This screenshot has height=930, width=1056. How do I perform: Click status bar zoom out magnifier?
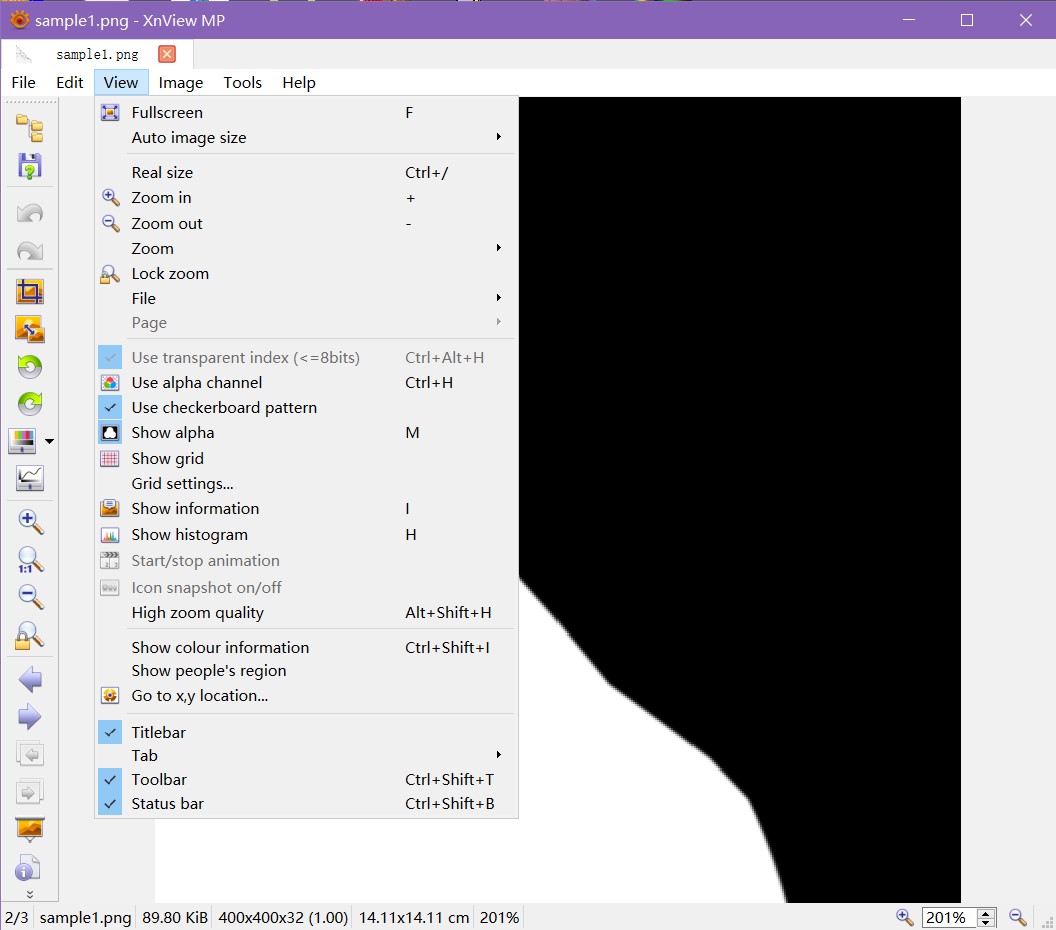(x=1018, y=917)
